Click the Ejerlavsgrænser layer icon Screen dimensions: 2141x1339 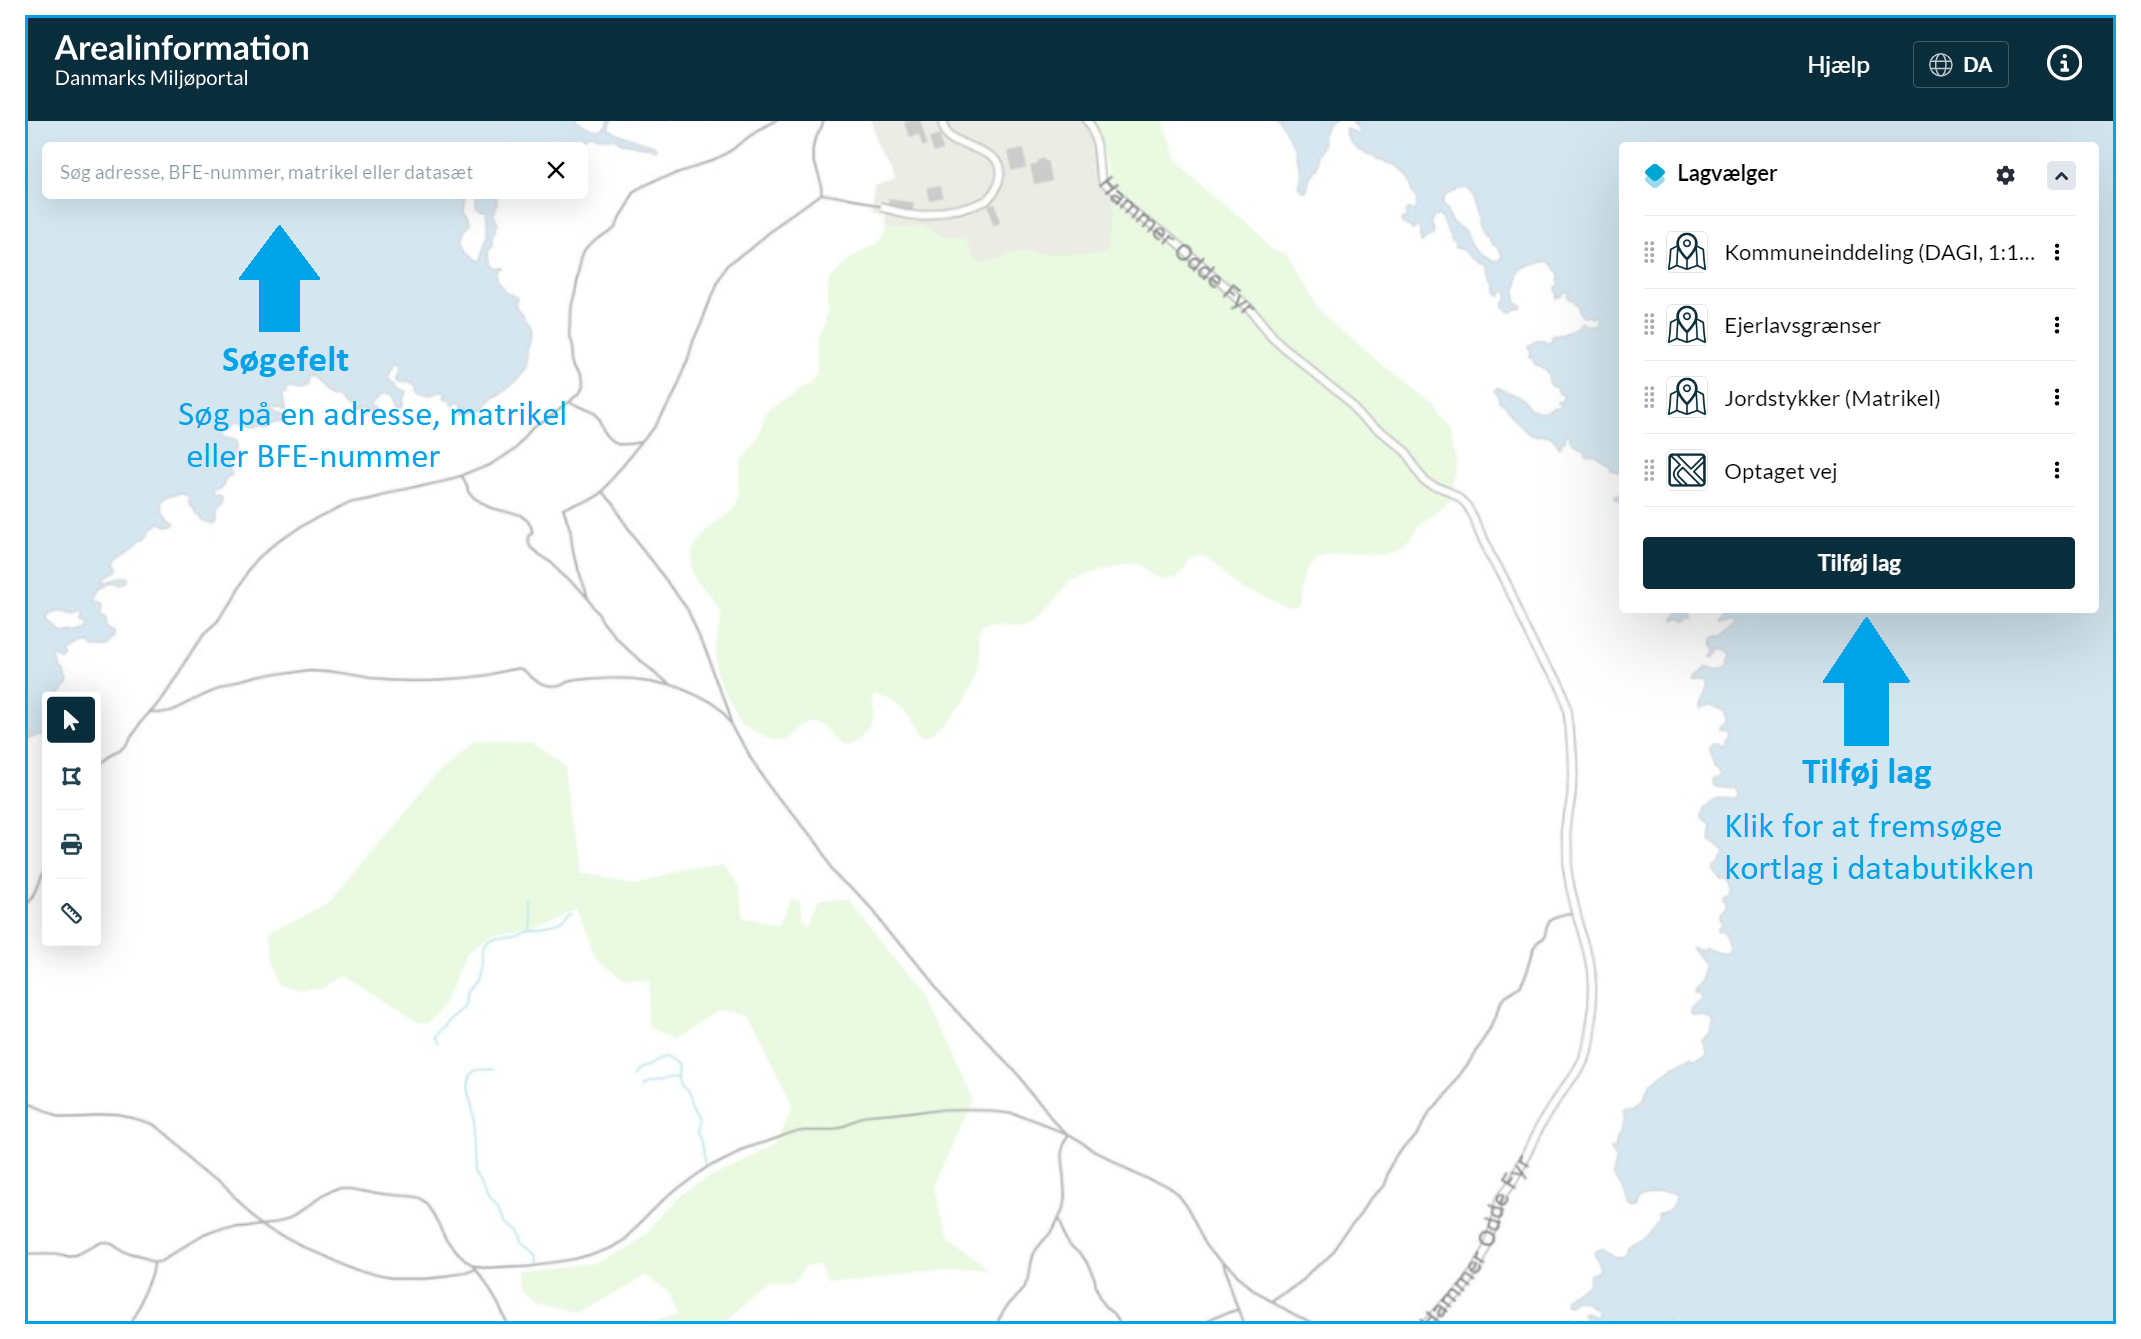click(x=1687, y=325)
